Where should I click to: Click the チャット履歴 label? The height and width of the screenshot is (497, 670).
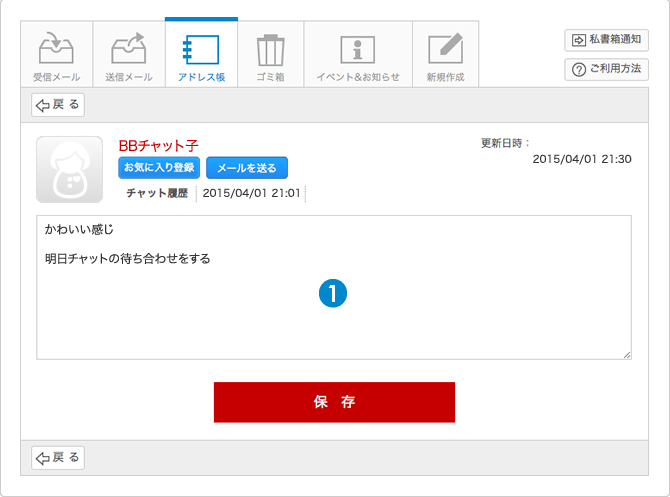tap(157, 193)
